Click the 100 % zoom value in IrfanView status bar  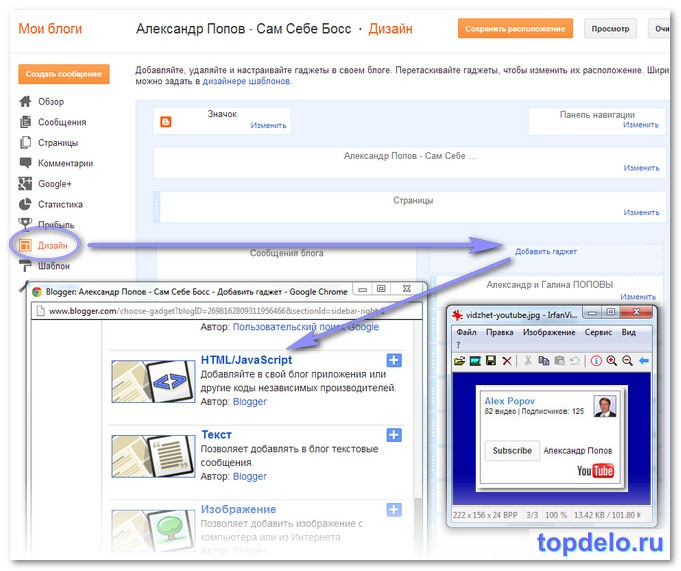[x=556, y=515]
